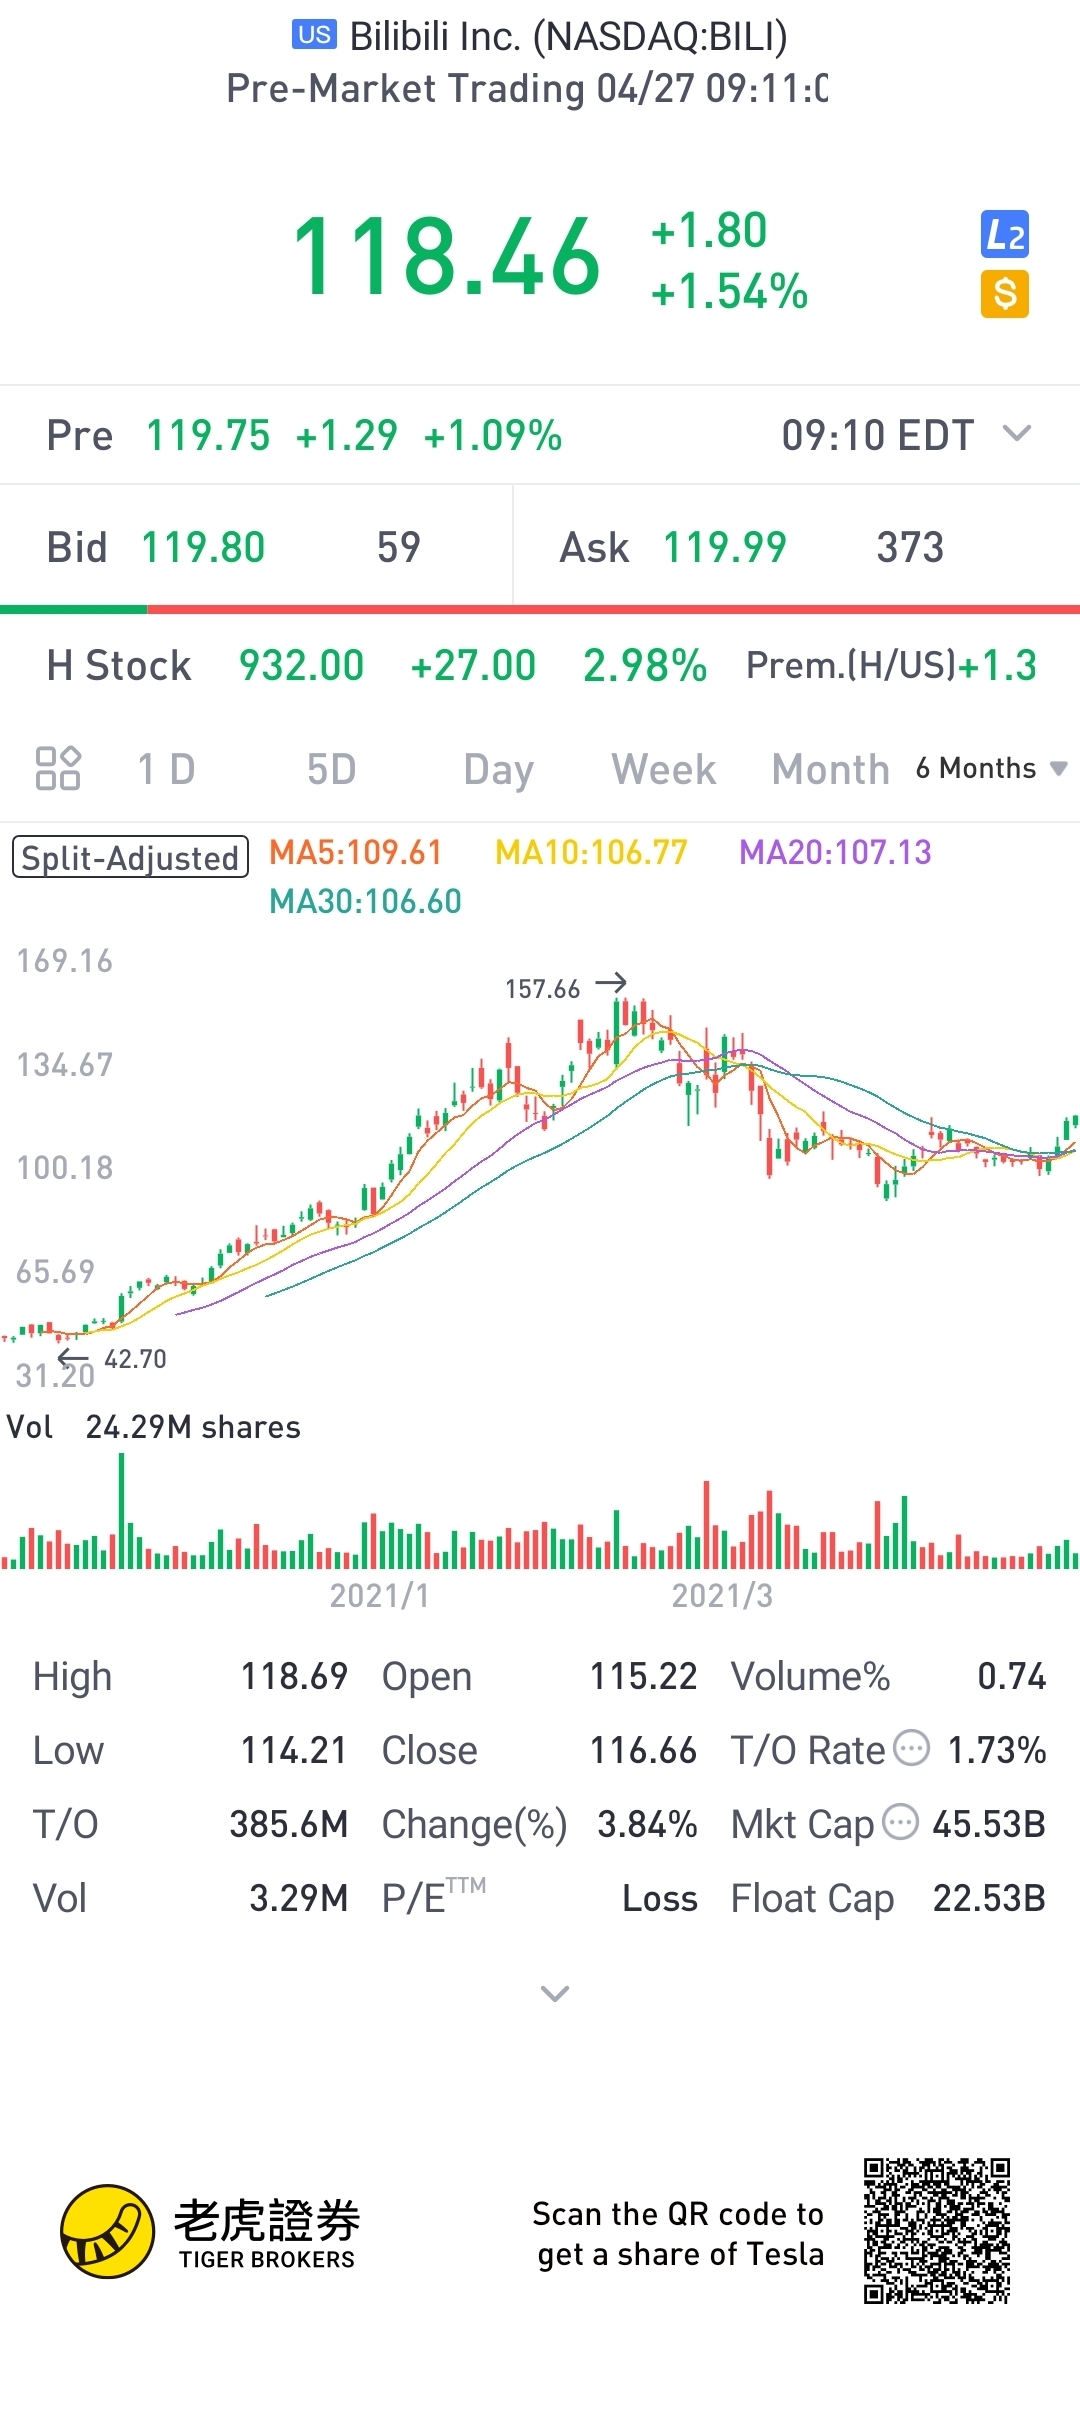The image size is (1080, 2422).
Task: Open the chart layout grid icon
Action: 58,768
